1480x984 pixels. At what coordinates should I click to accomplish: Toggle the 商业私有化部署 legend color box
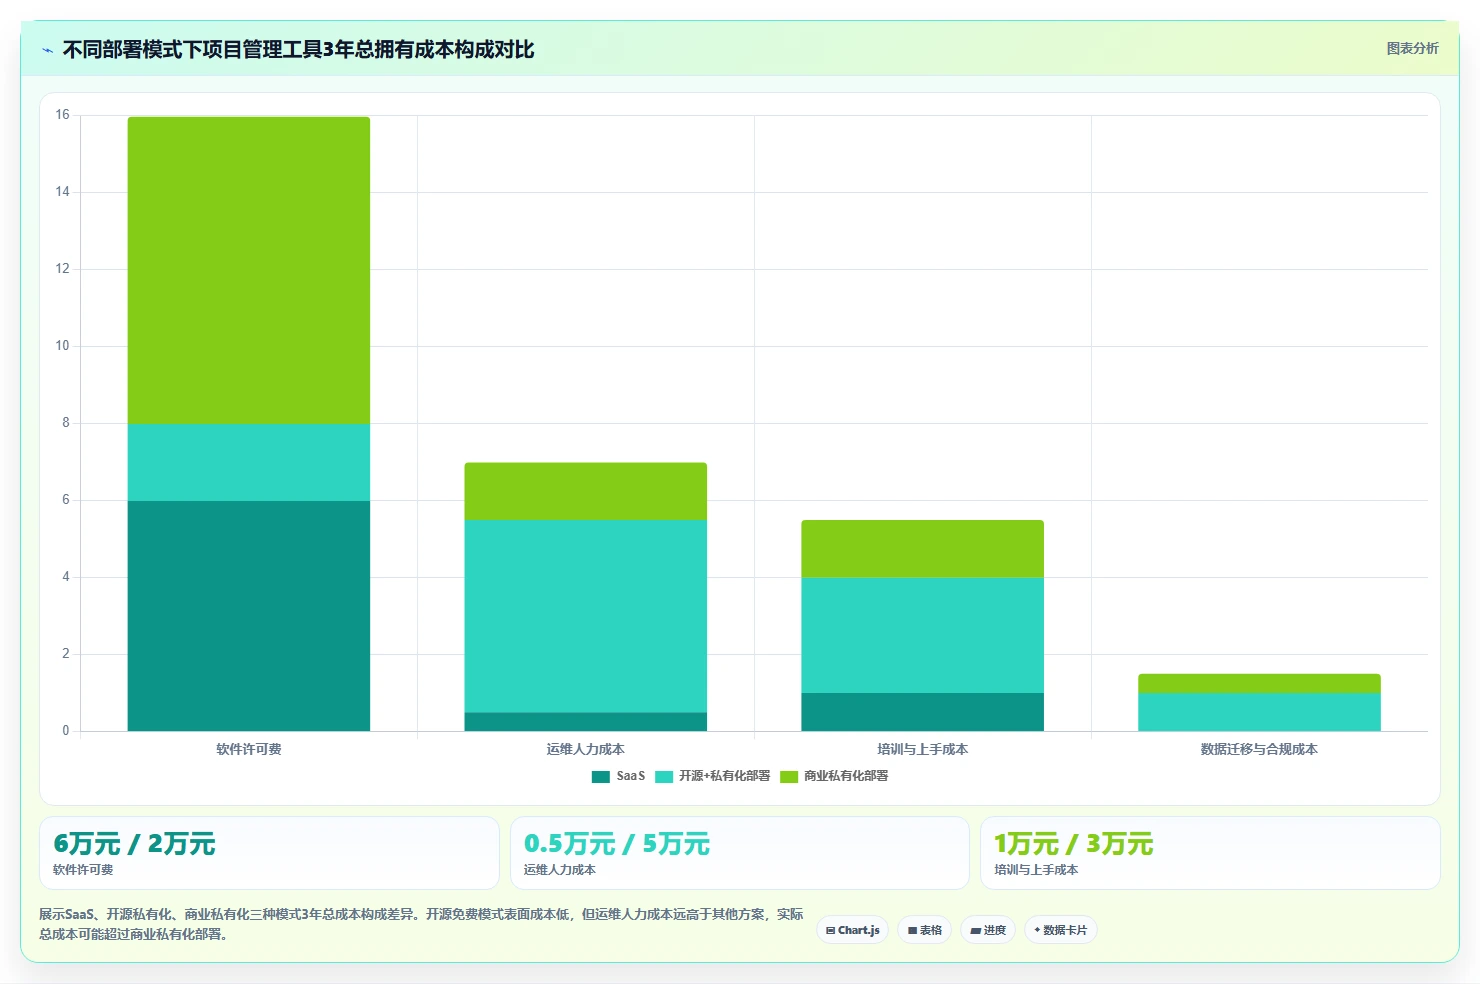[789, 776]
